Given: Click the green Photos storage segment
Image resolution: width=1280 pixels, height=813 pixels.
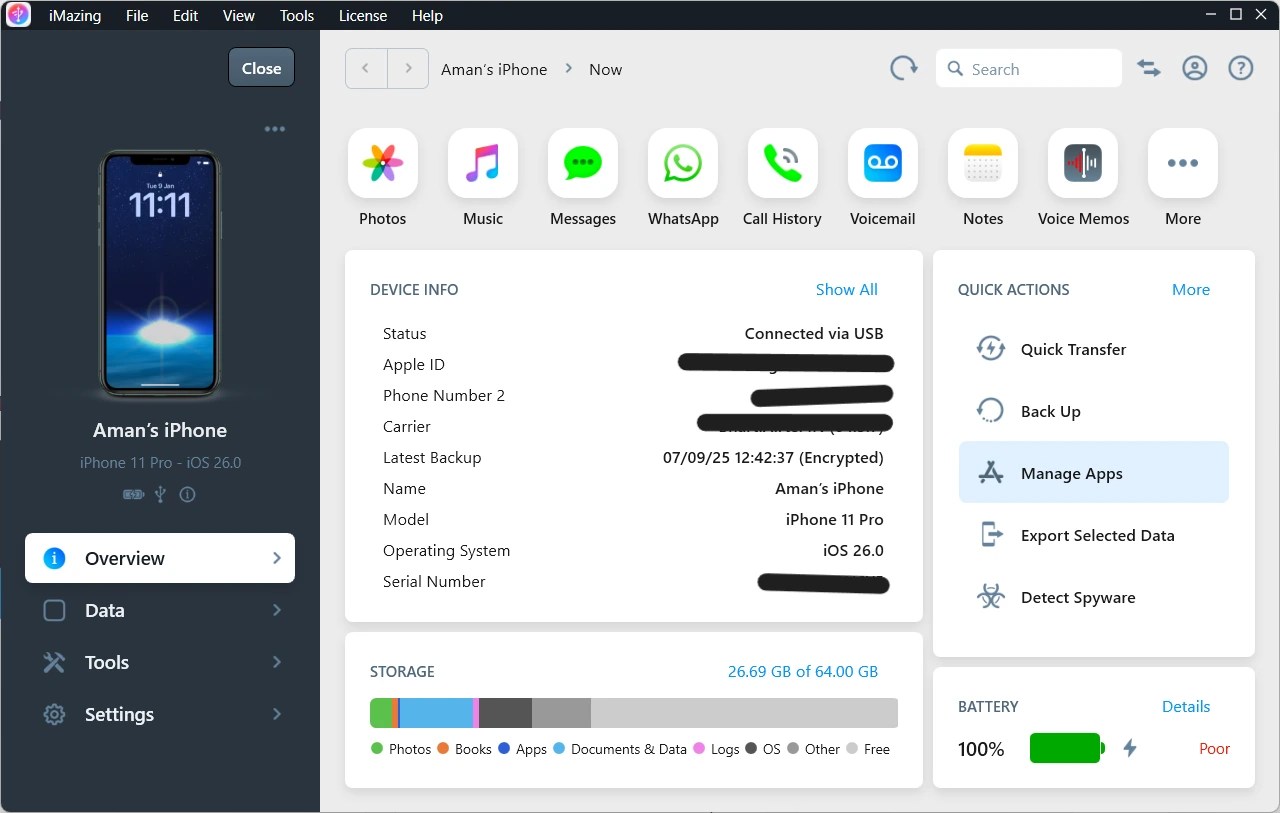Looking at the screenshot, I should pyautogui.click(x=381, y=713).
